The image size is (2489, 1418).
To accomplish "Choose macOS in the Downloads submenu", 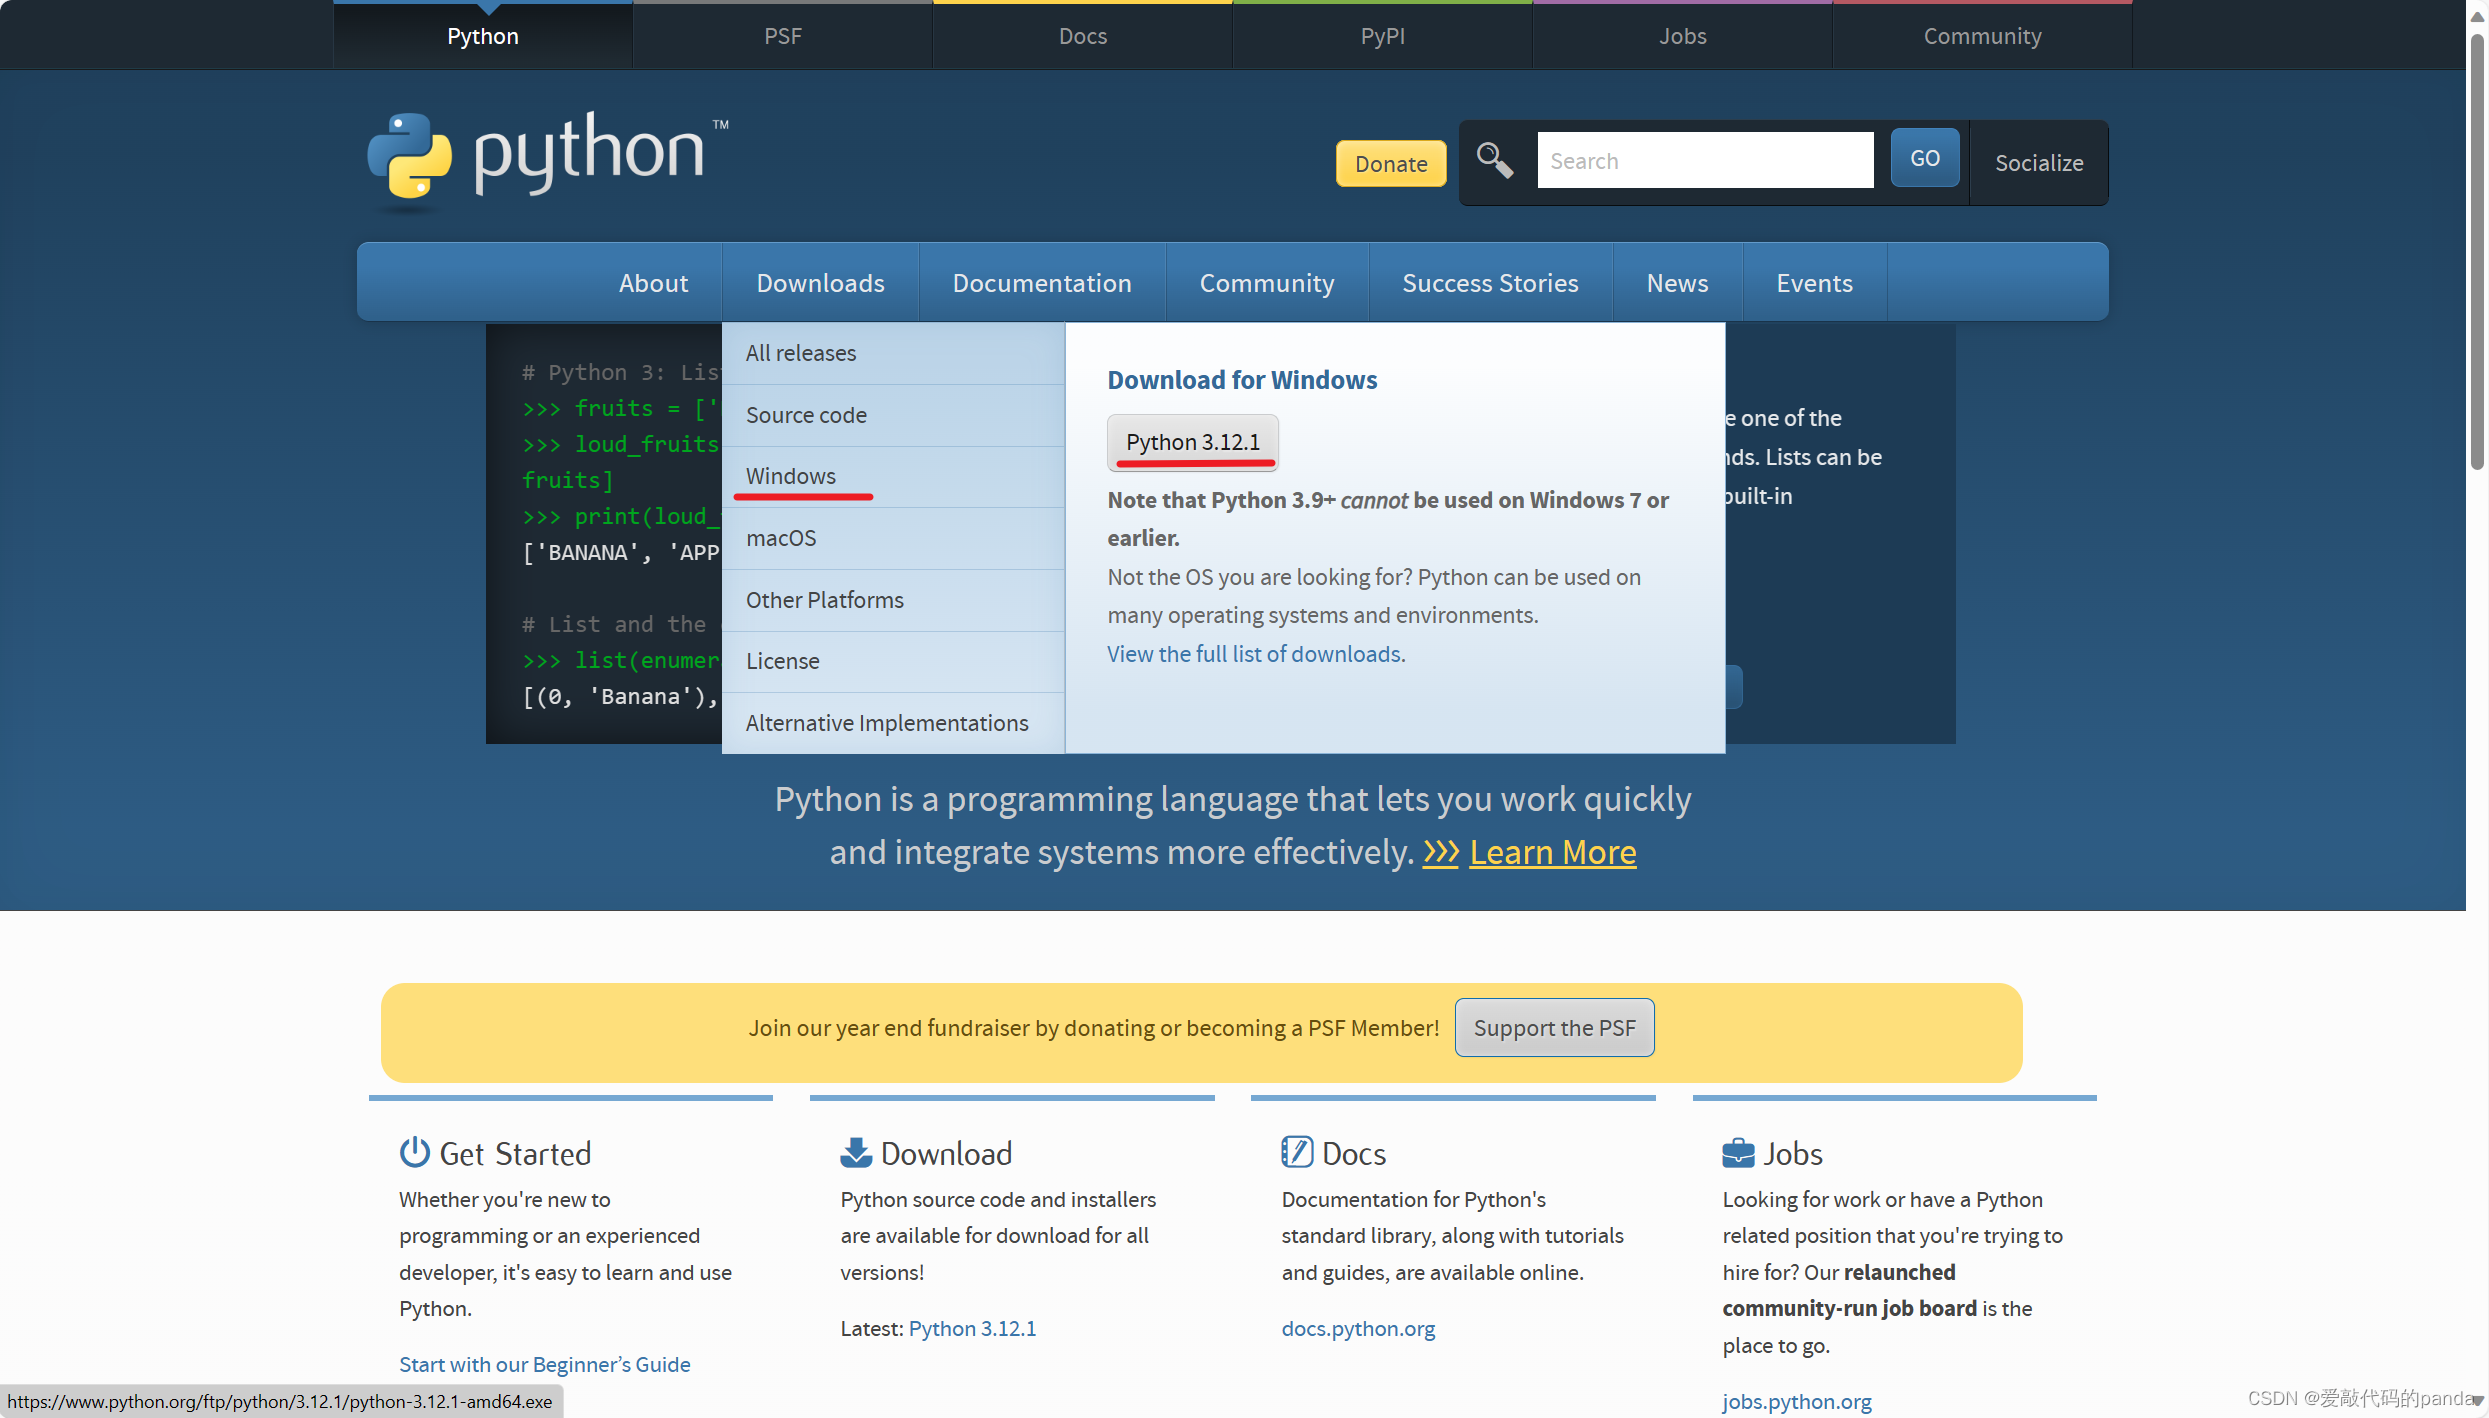I will point(781,538).
